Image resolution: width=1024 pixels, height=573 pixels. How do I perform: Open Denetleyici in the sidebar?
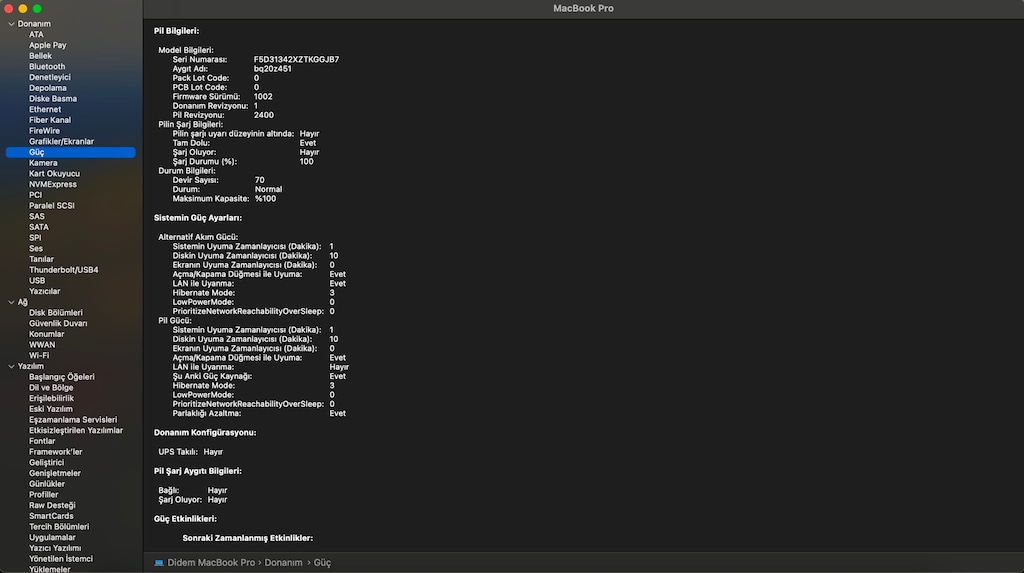(50, 77)
